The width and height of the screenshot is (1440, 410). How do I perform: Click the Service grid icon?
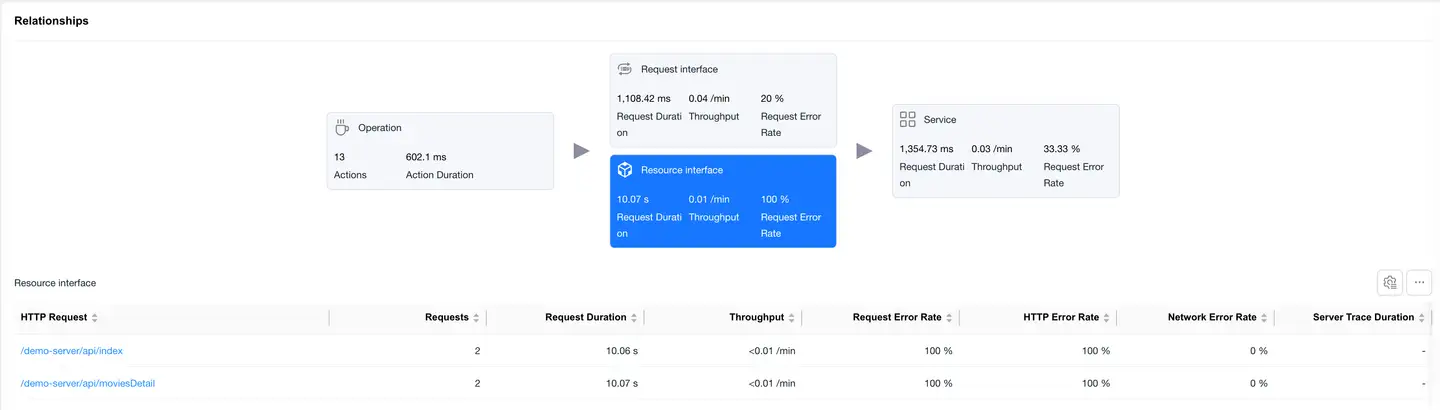pyautogui.click(x=907, y=119)
